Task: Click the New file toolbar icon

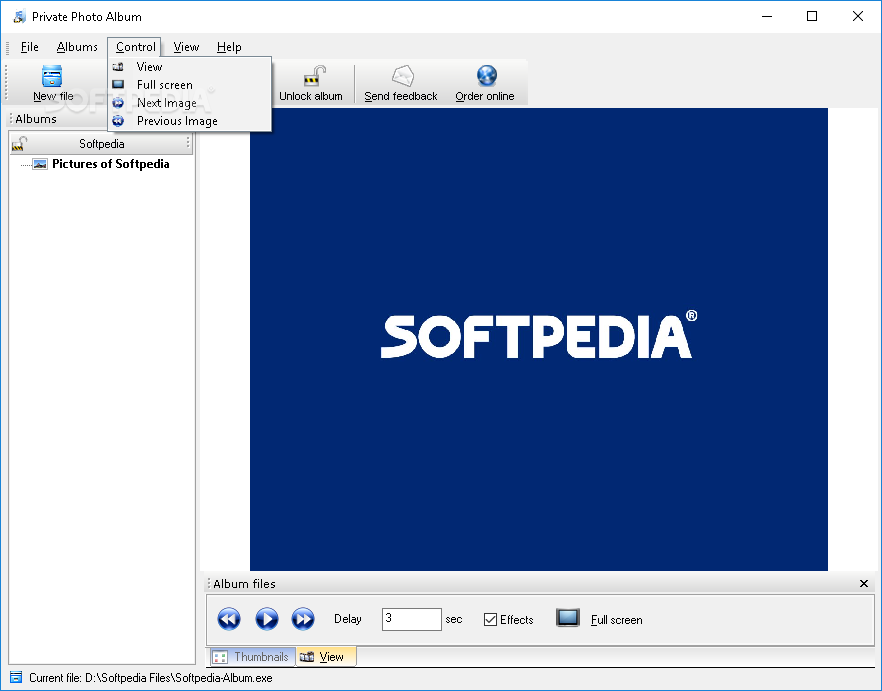Action: click(x=52, y=76)
